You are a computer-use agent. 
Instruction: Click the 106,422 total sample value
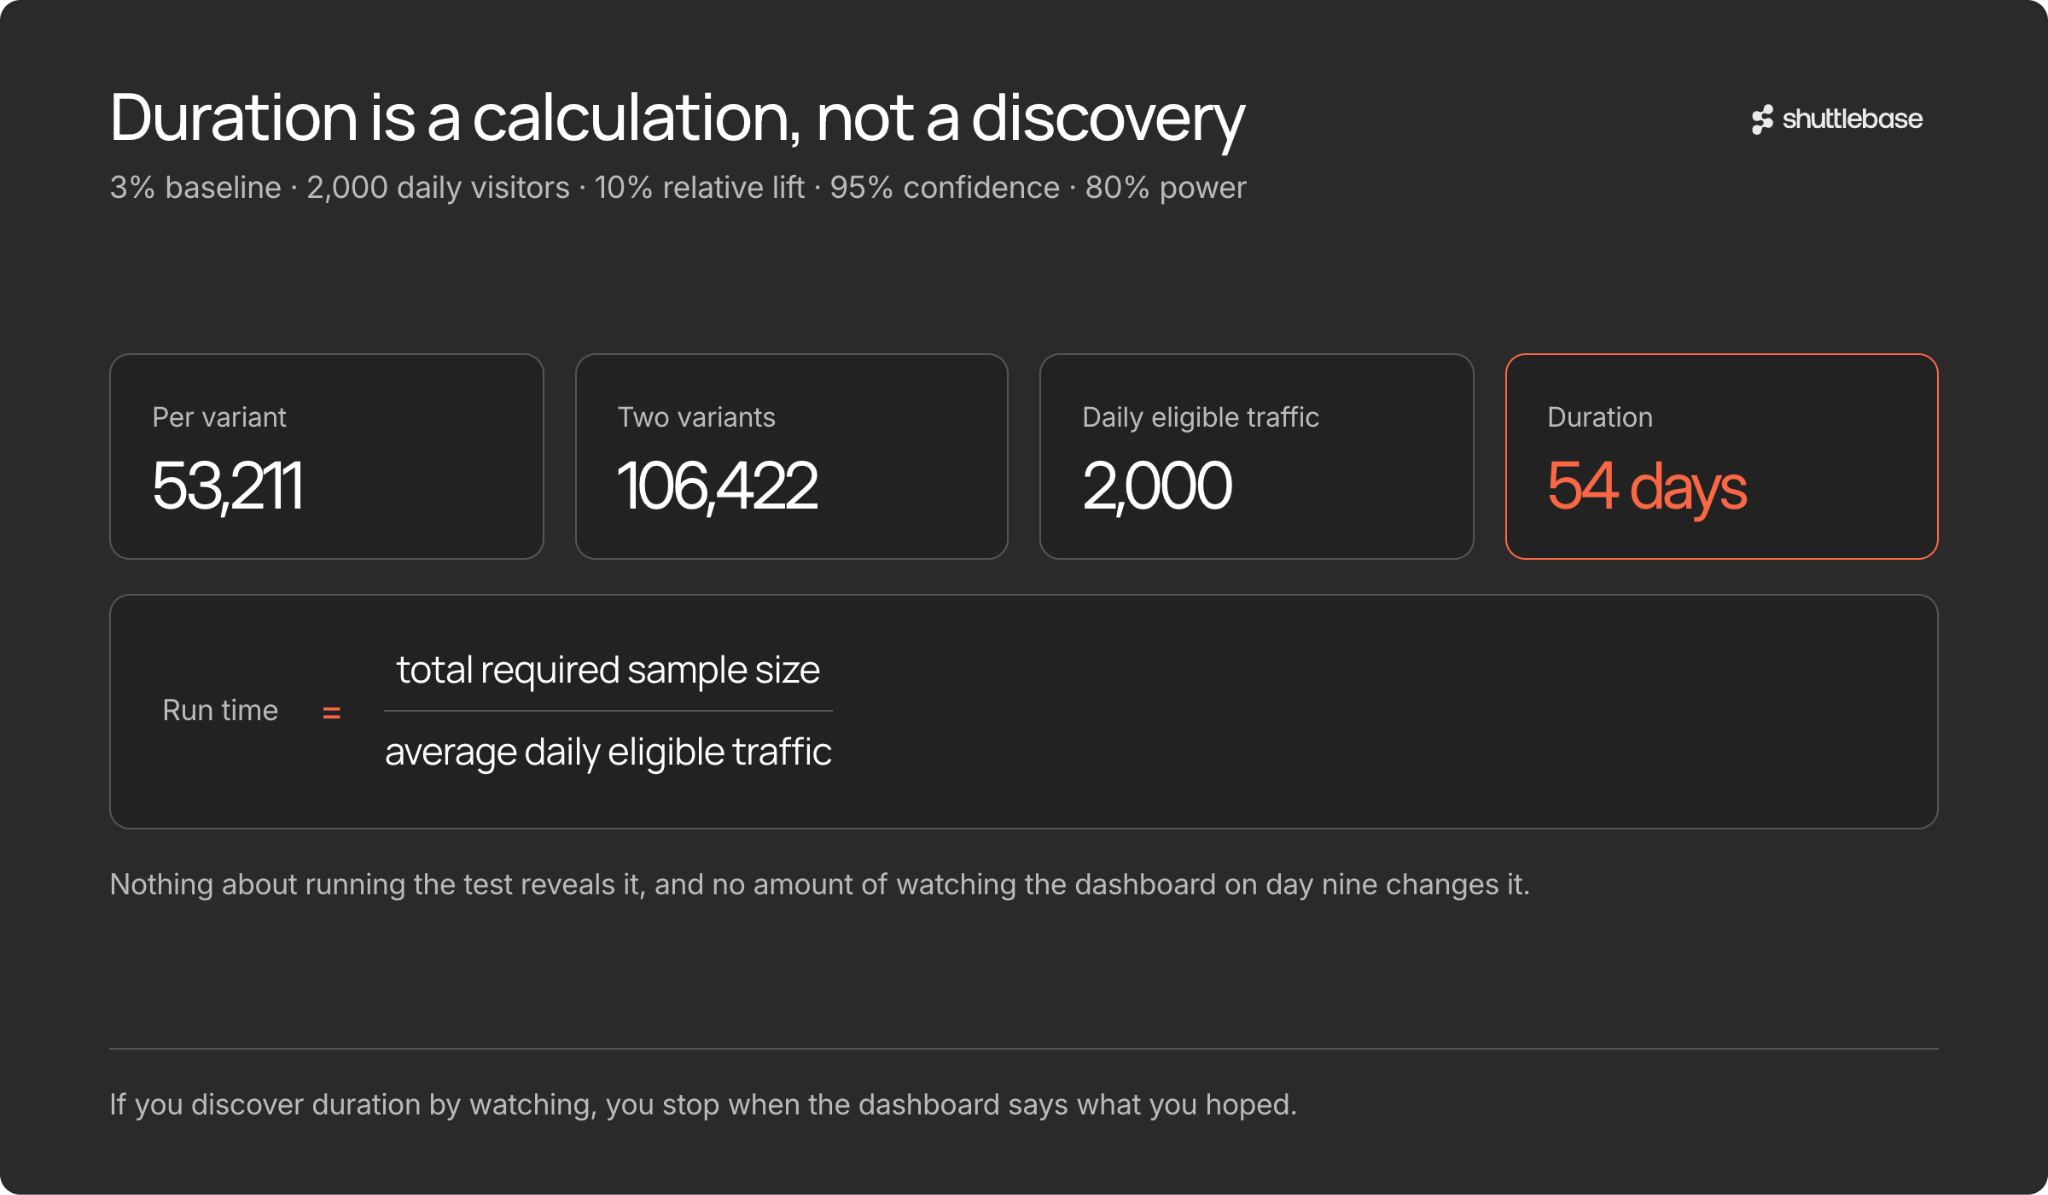click(x=717, y=486)
